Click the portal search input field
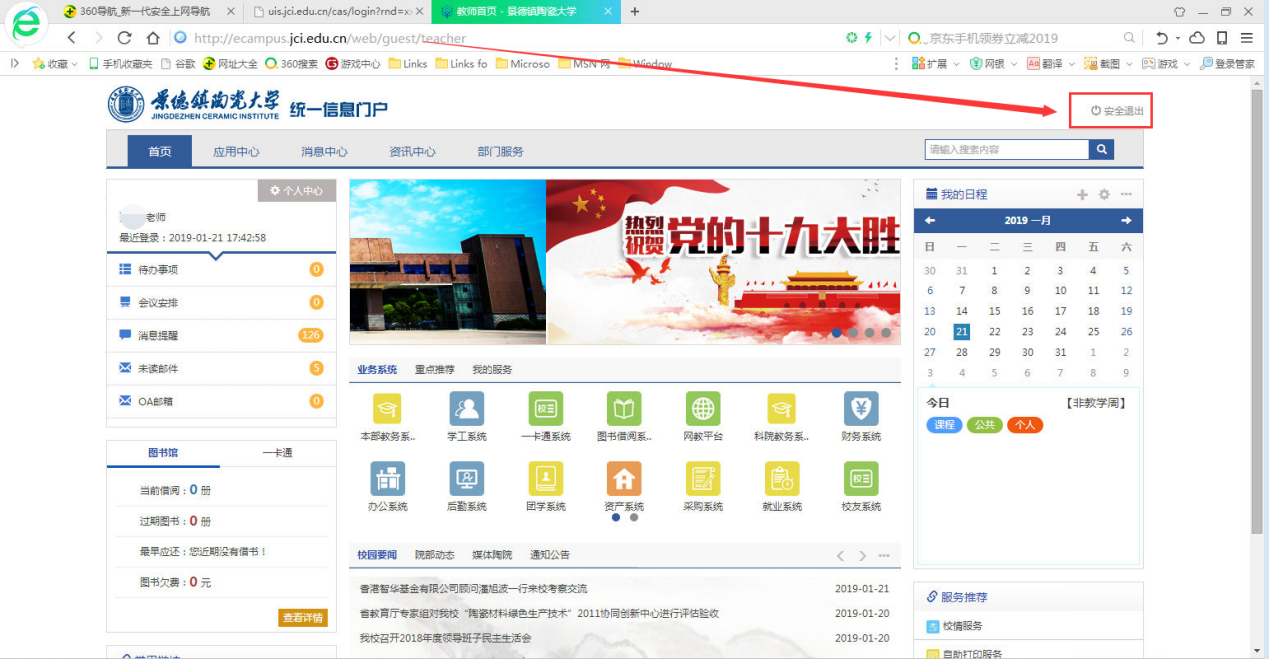 pyautogui.click(x=1007, y=150)
